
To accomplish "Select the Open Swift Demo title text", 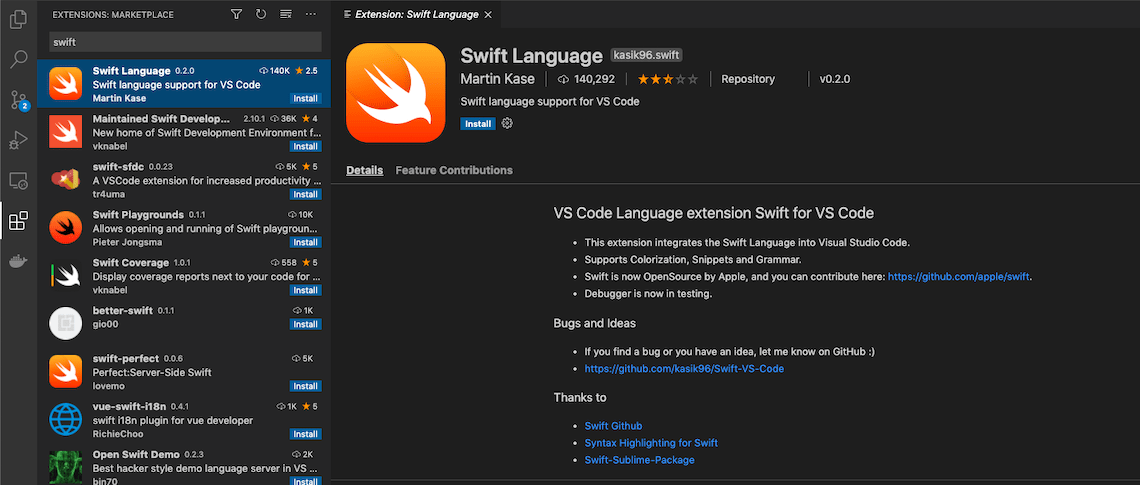I will [x=136, y=454].
